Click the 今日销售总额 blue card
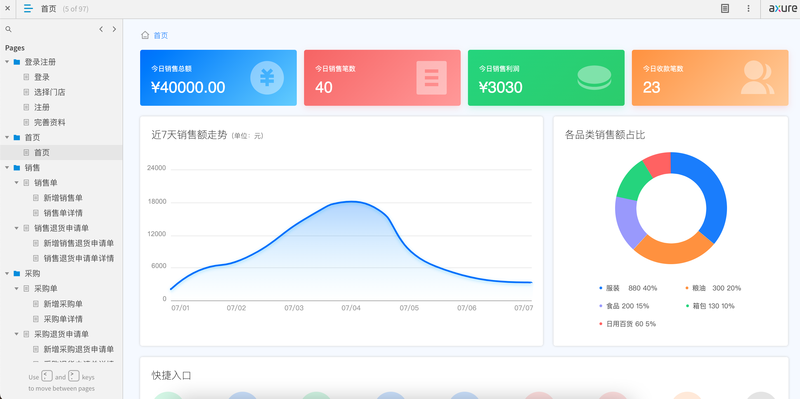 (x=218, y=78)
